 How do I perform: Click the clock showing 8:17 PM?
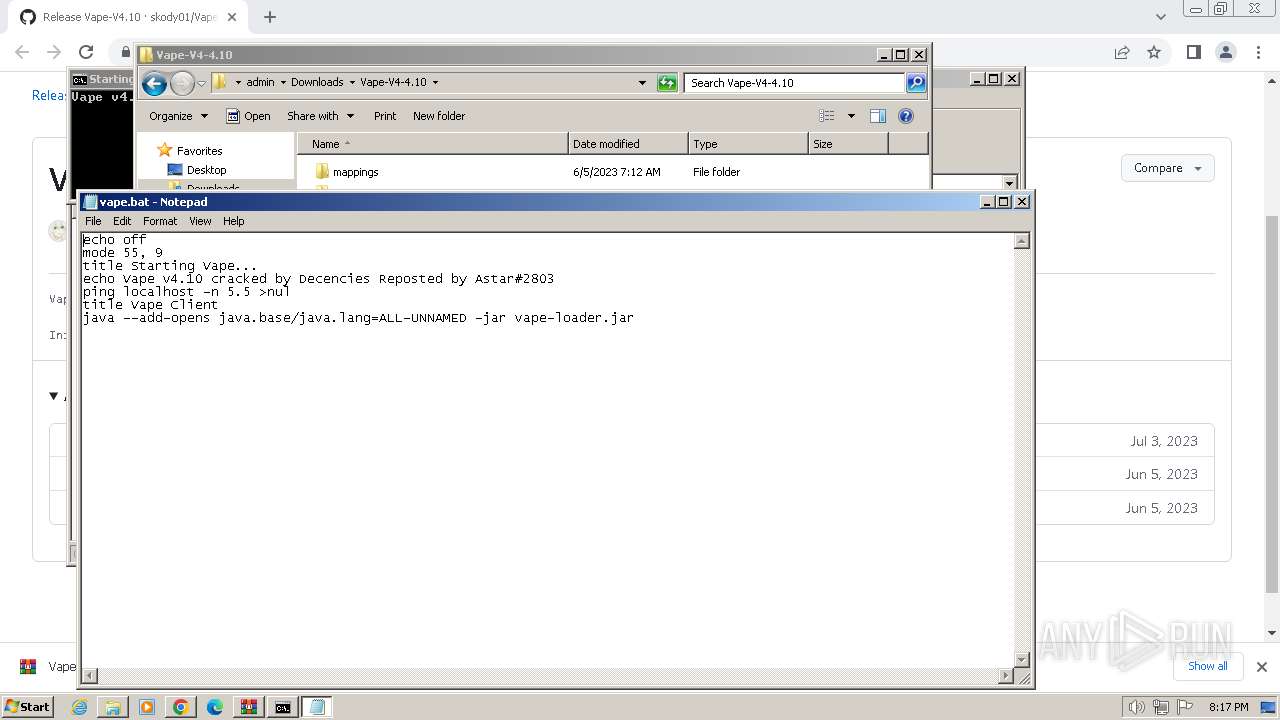[x=1228, y=707]
